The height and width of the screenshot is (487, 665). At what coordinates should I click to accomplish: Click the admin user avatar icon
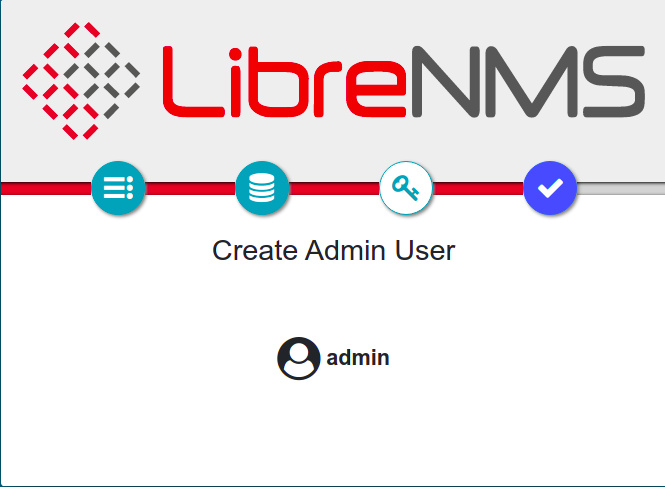[298, 358]
